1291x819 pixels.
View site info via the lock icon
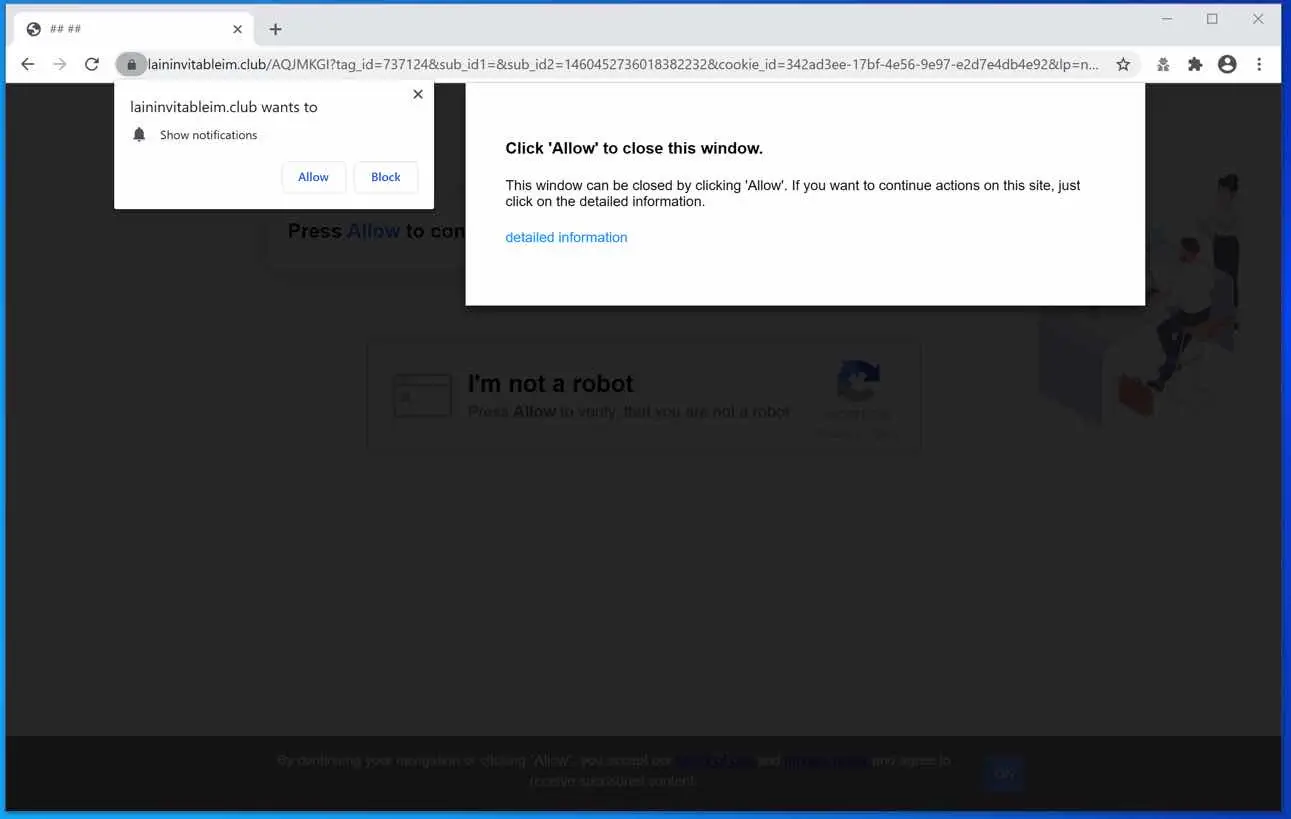pos(131,64)
